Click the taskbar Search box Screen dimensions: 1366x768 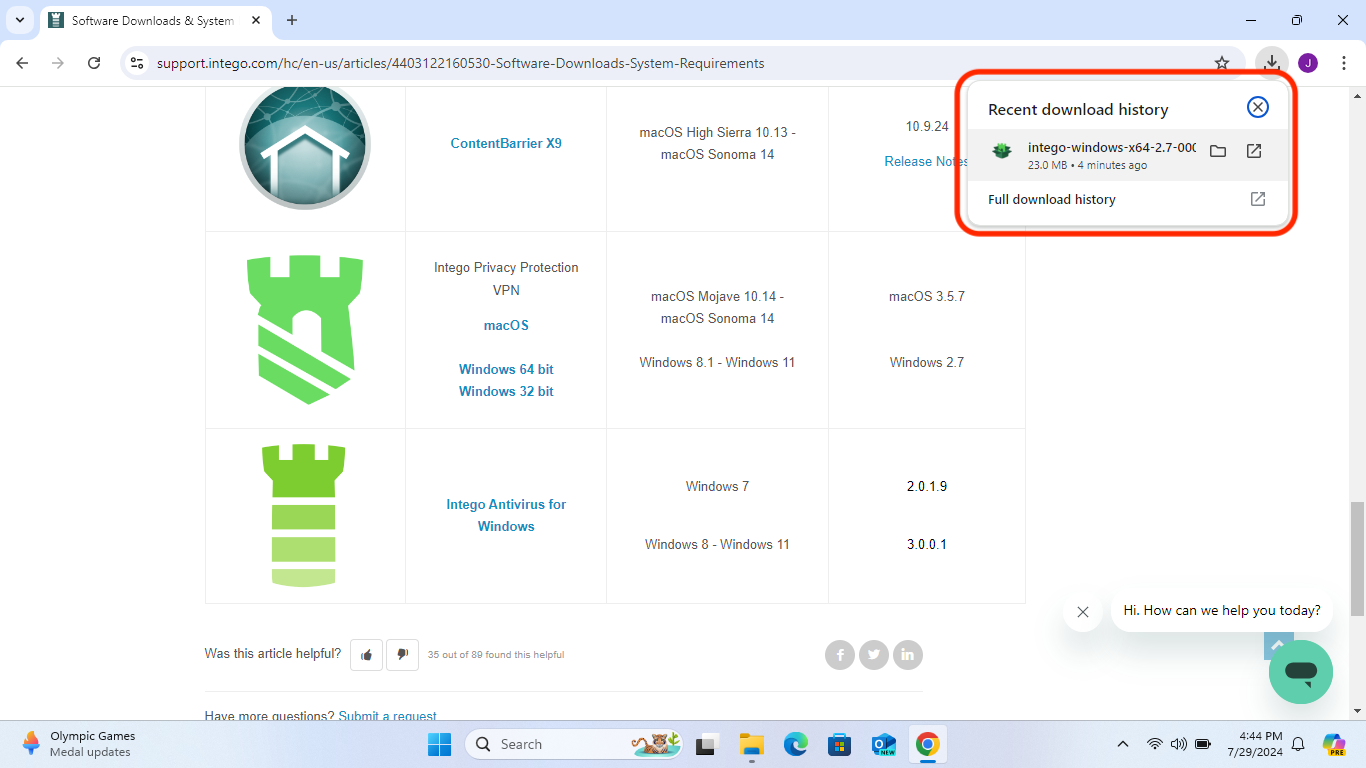[574, 744]
